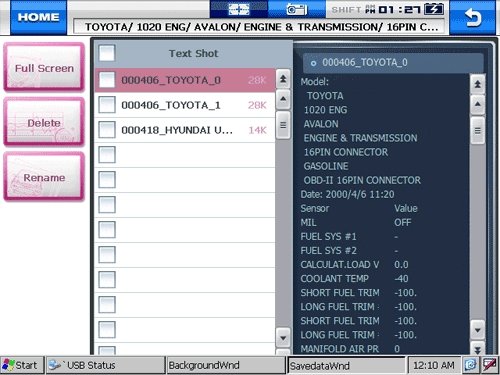Check the 000406_TOYOTA_0 checkbox
Image resolution: width=500 pixels, height=375 pixels.
[107, 80]
